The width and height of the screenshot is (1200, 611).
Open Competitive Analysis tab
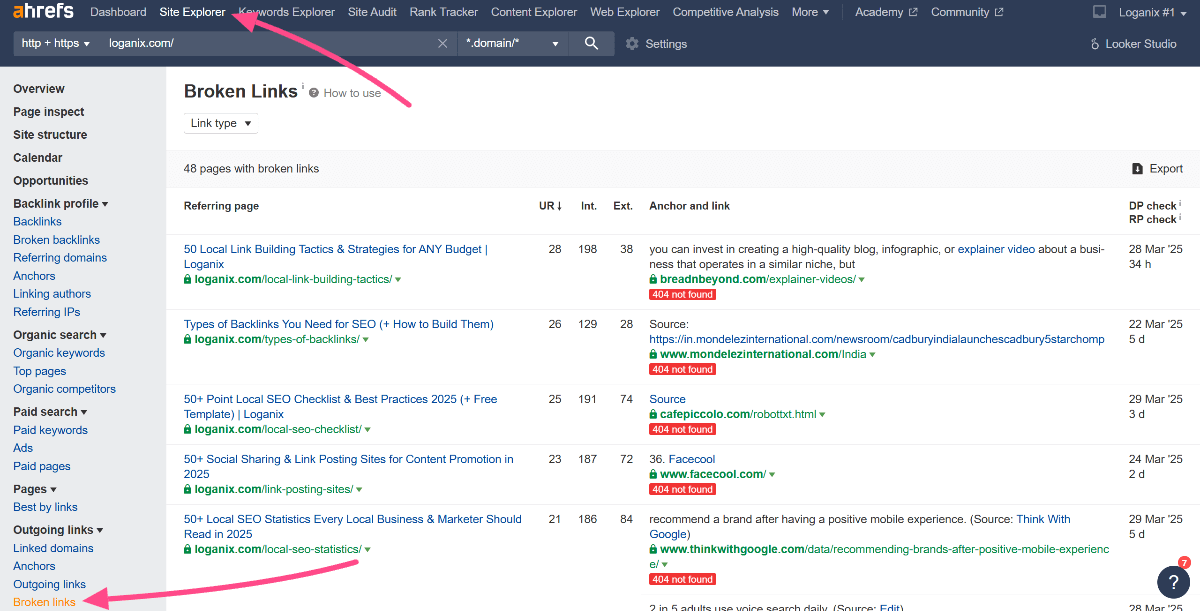click(x=726, y=12)
